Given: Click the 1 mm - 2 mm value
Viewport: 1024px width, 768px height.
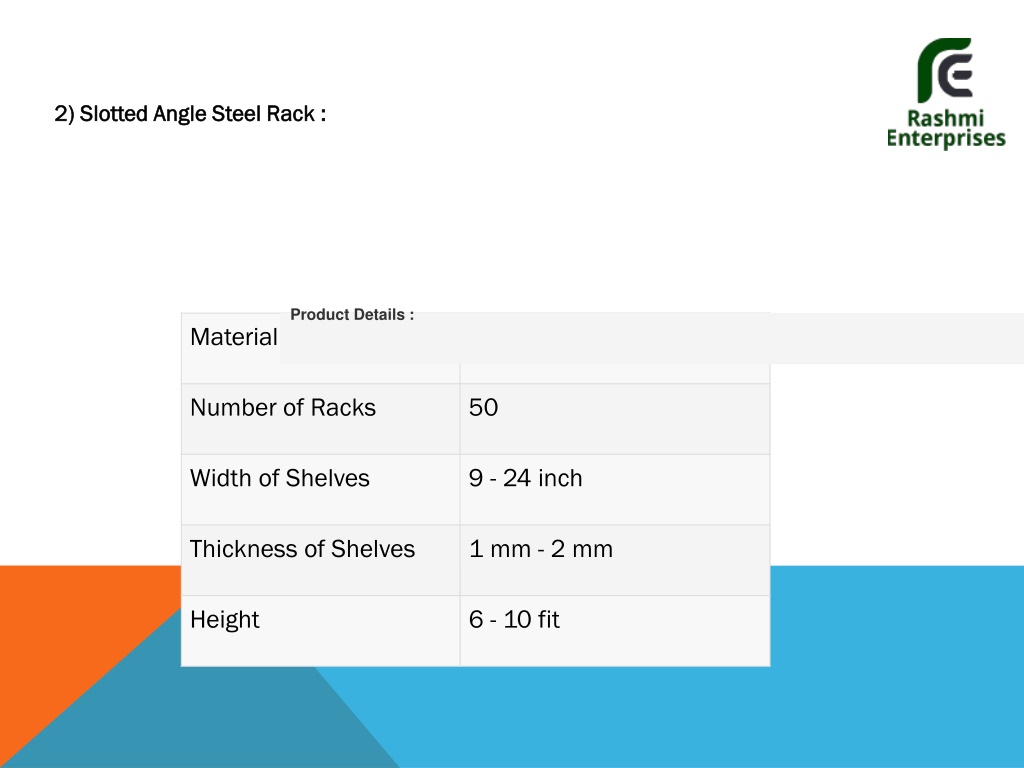Looking at the screenshot, I should (541, 549).
